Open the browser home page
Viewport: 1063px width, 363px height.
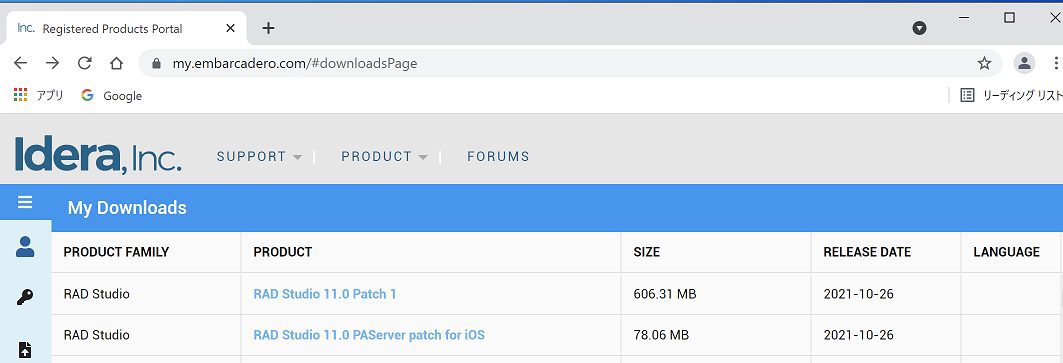coord(116,63)
